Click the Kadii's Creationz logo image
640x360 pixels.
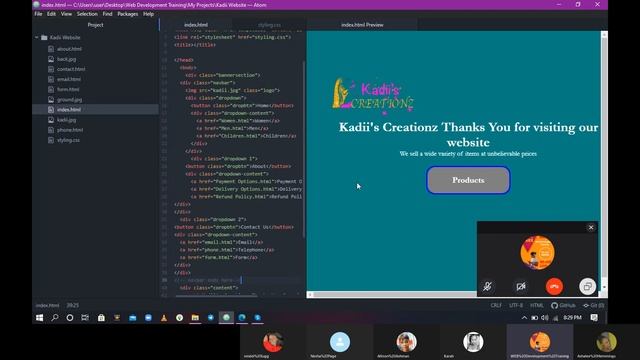(373, 96)
